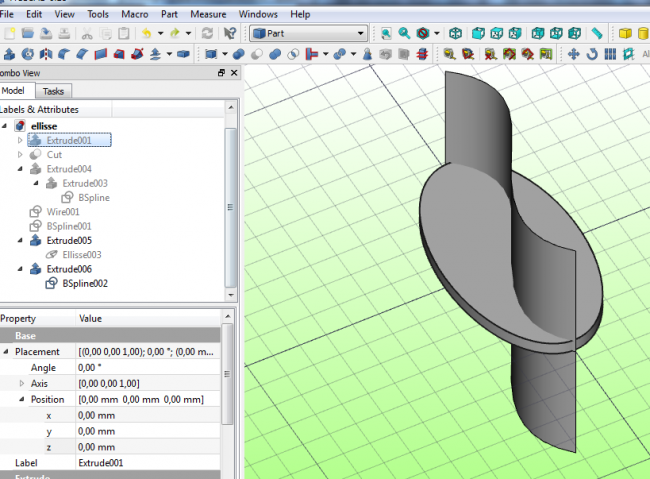Click the Undo arrow icon
Viewport: 650px width, 479px height.
point(147,33)
